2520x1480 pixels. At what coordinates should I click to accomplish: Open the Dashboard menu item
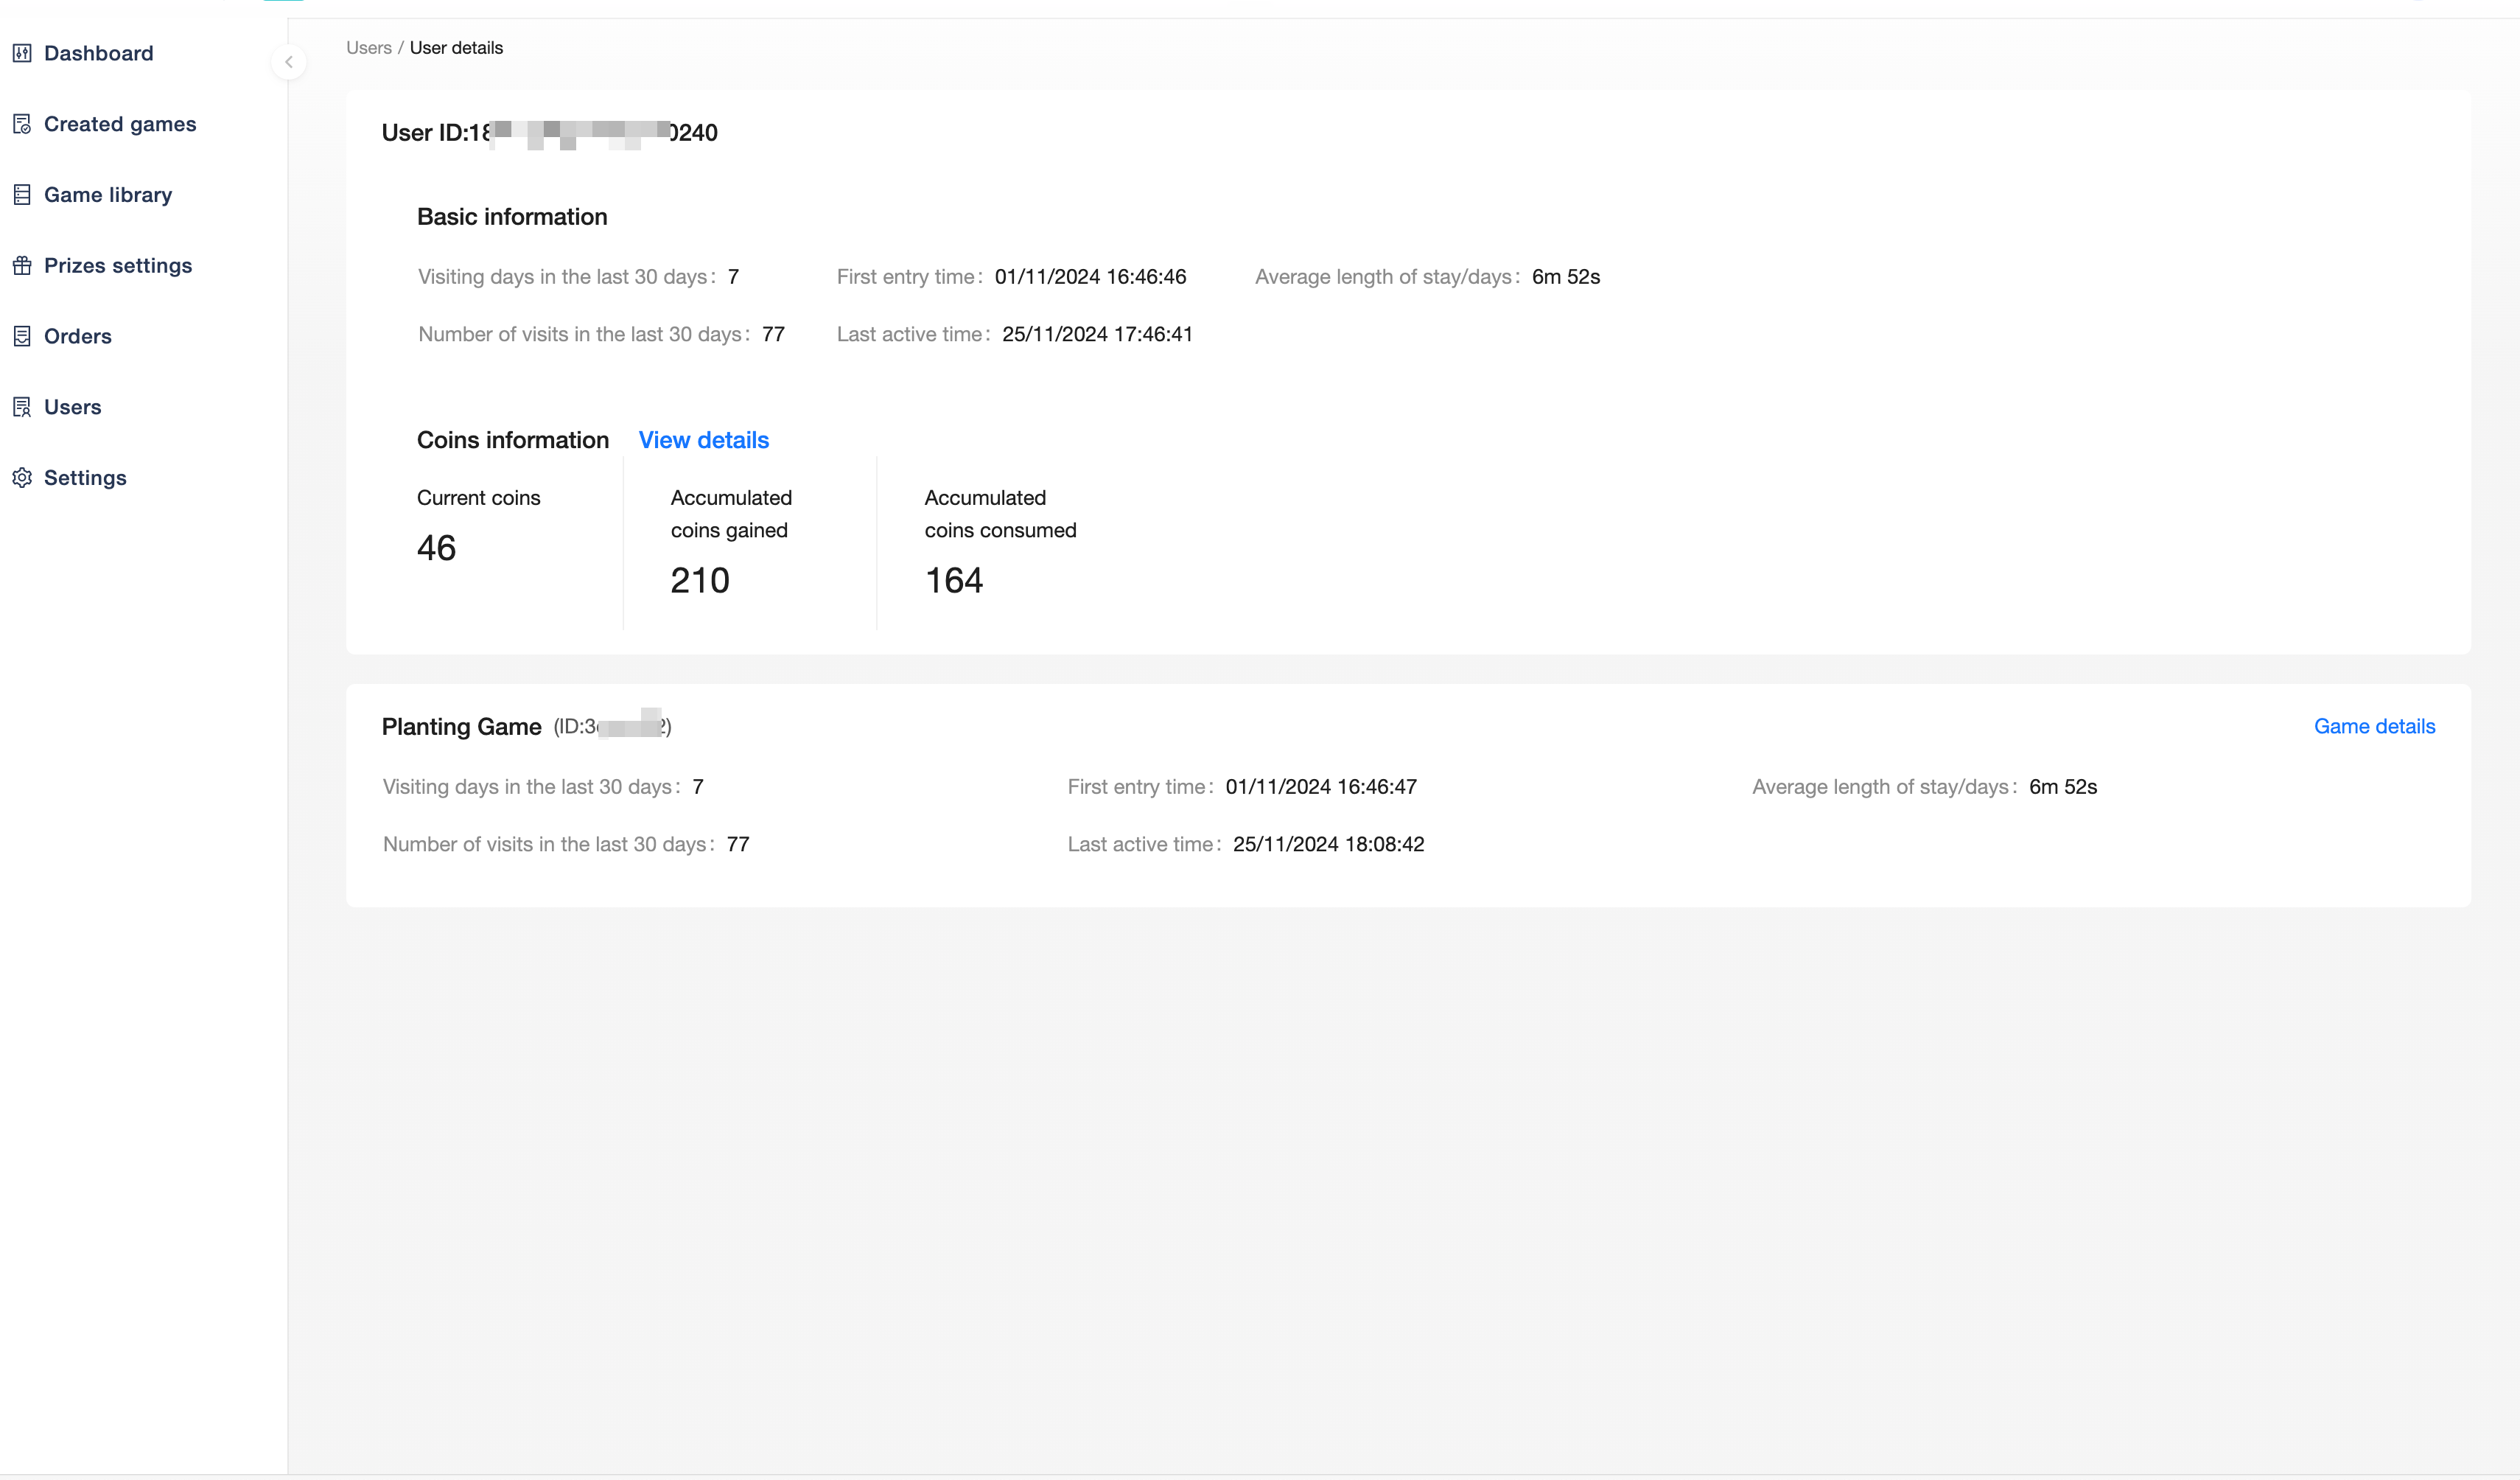98,53
